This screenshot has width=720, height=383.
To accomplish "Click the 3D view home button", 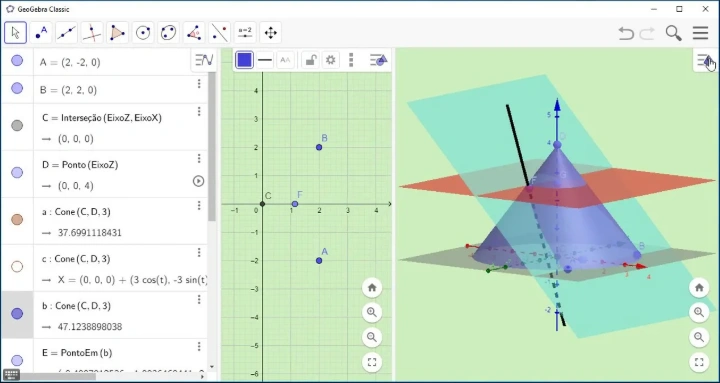I will [x=699, y=288].
